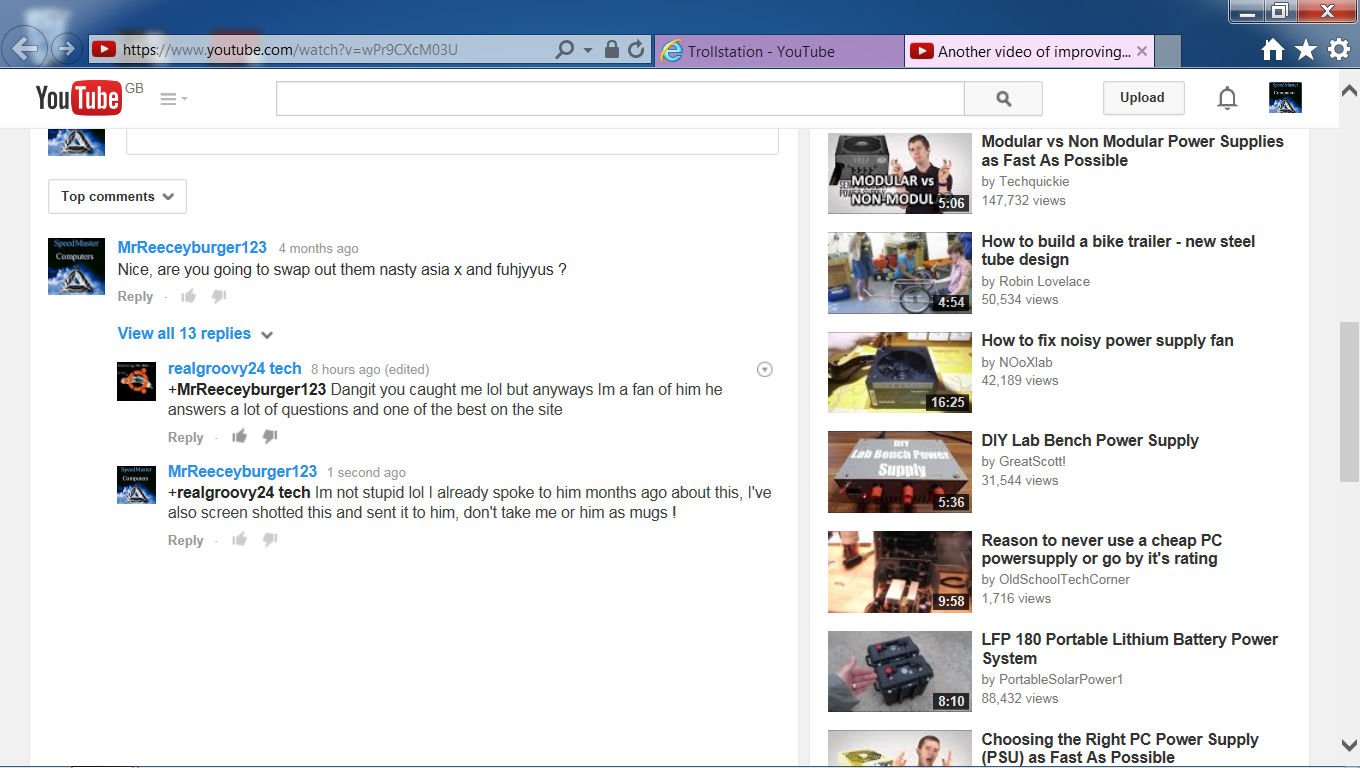
Task: Click the page refresh icon
Action: (636, 50)
